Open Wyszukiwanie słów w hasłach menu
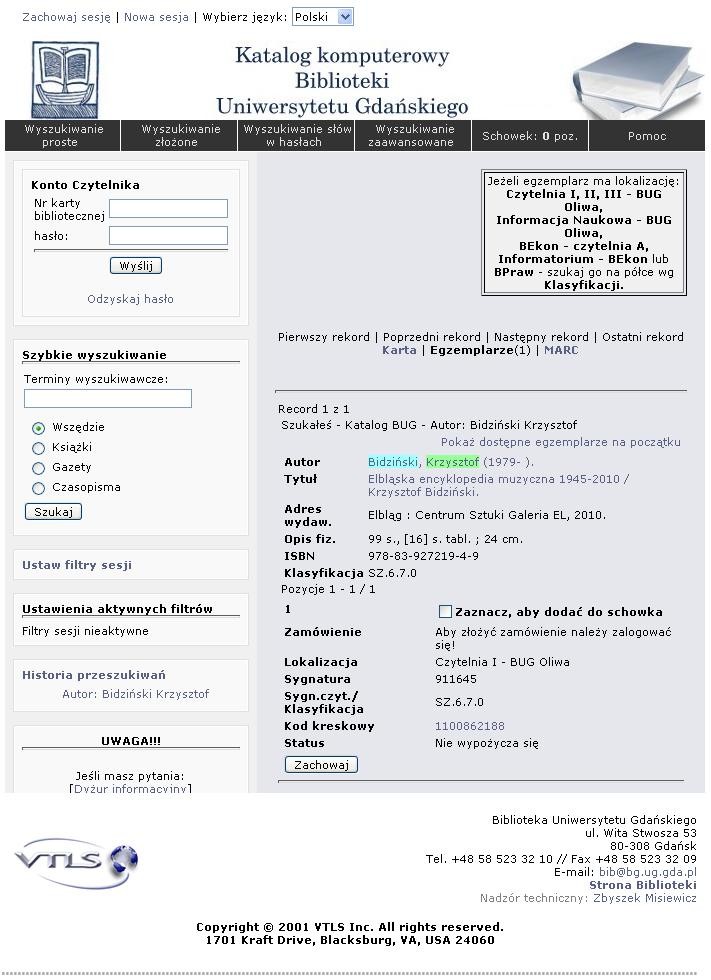Image resolution: width=711 pixels, height=980 pixels. point(296,136)
